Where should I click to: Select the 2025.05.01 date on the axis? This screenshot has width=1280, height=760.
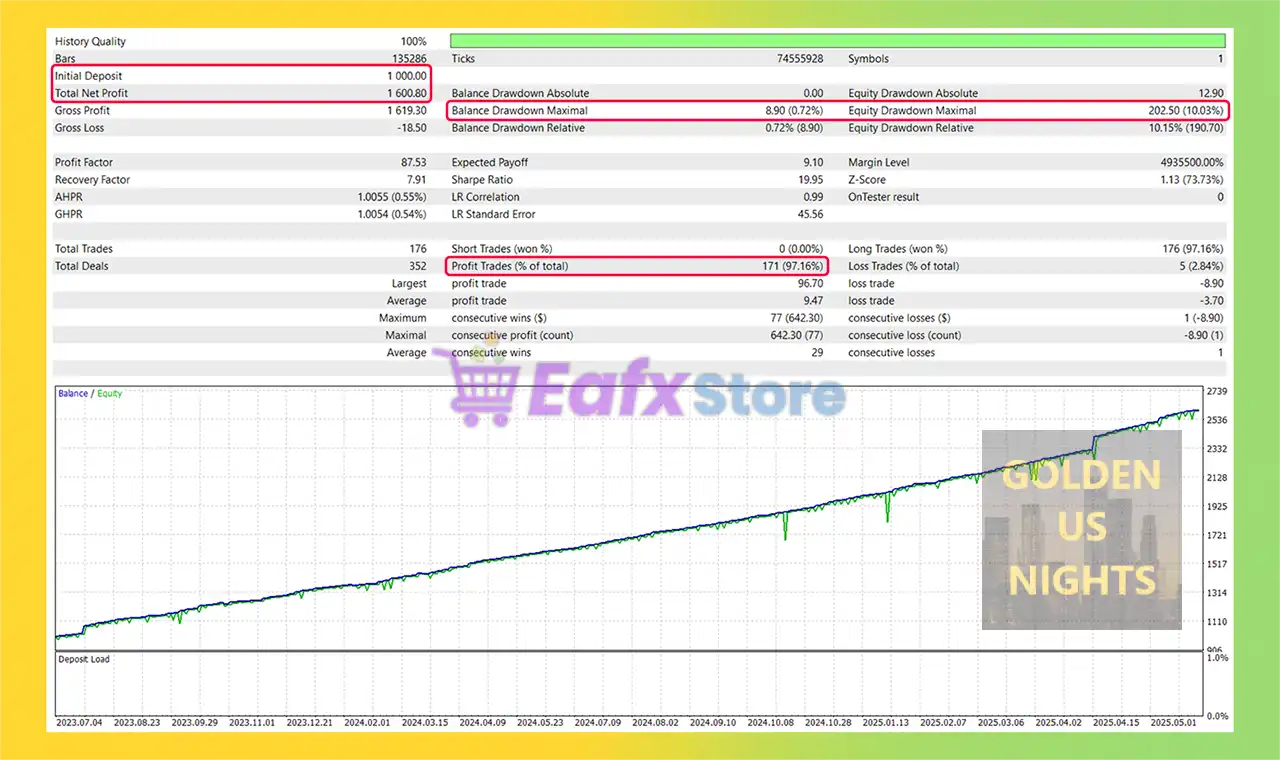pos(1175,721)
